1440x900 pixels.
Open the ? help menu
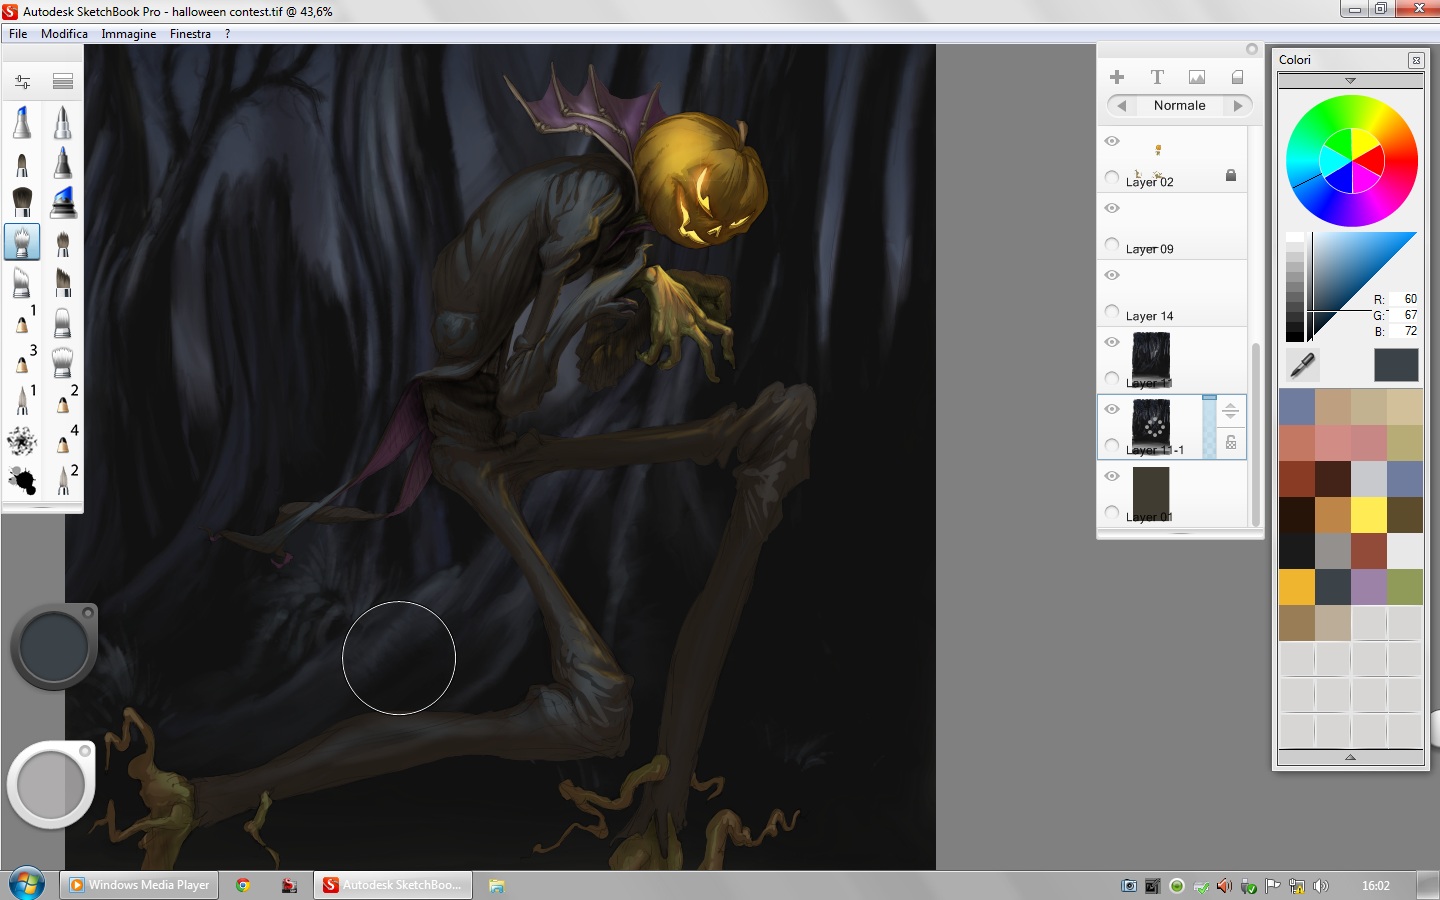(227, 33)
